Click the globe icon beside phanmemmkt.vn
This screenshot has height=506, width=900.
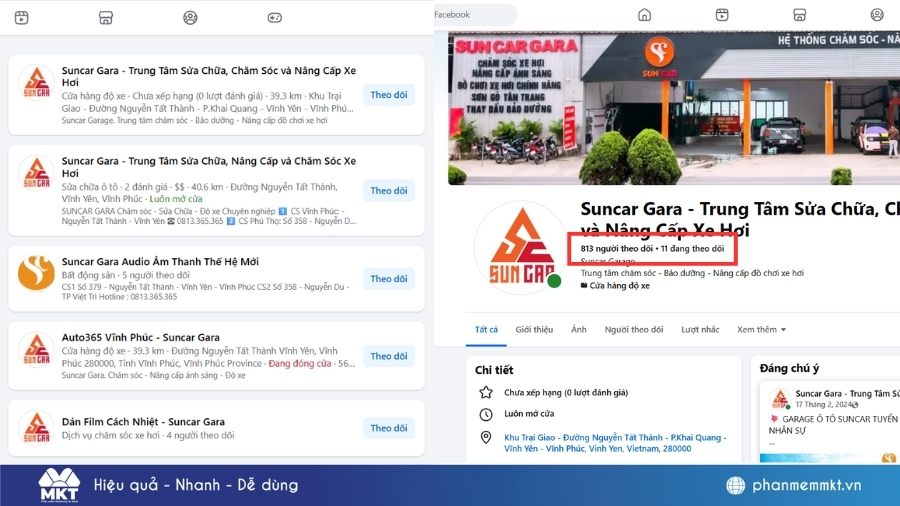coord(735,485)
